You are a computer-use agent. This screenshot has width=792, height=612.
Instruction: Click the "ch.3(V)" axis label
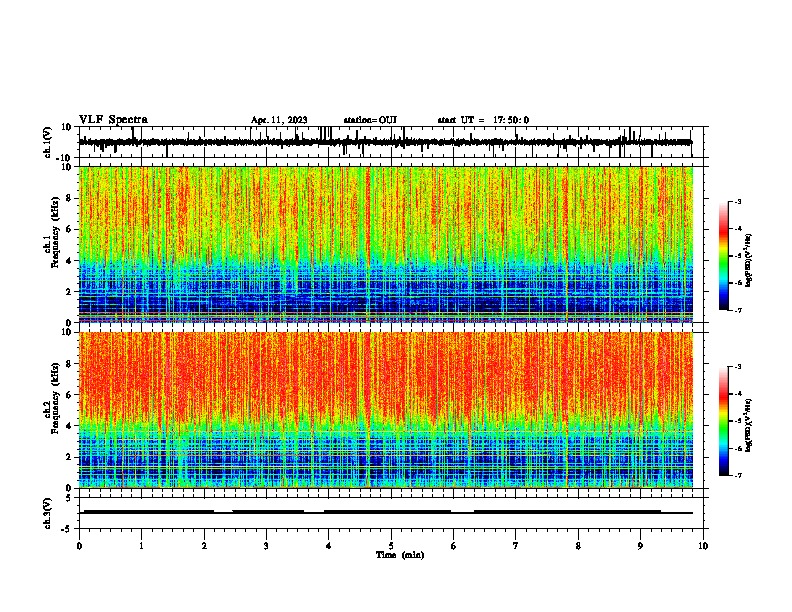point(48,513)
